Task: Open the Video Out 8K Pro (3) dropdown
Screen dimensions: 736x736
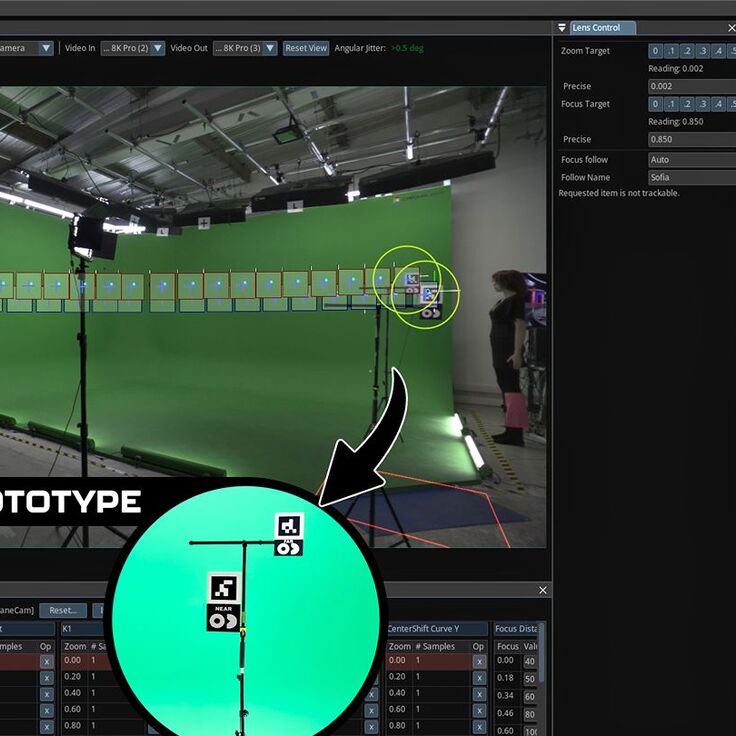Action: pos(245,48)
